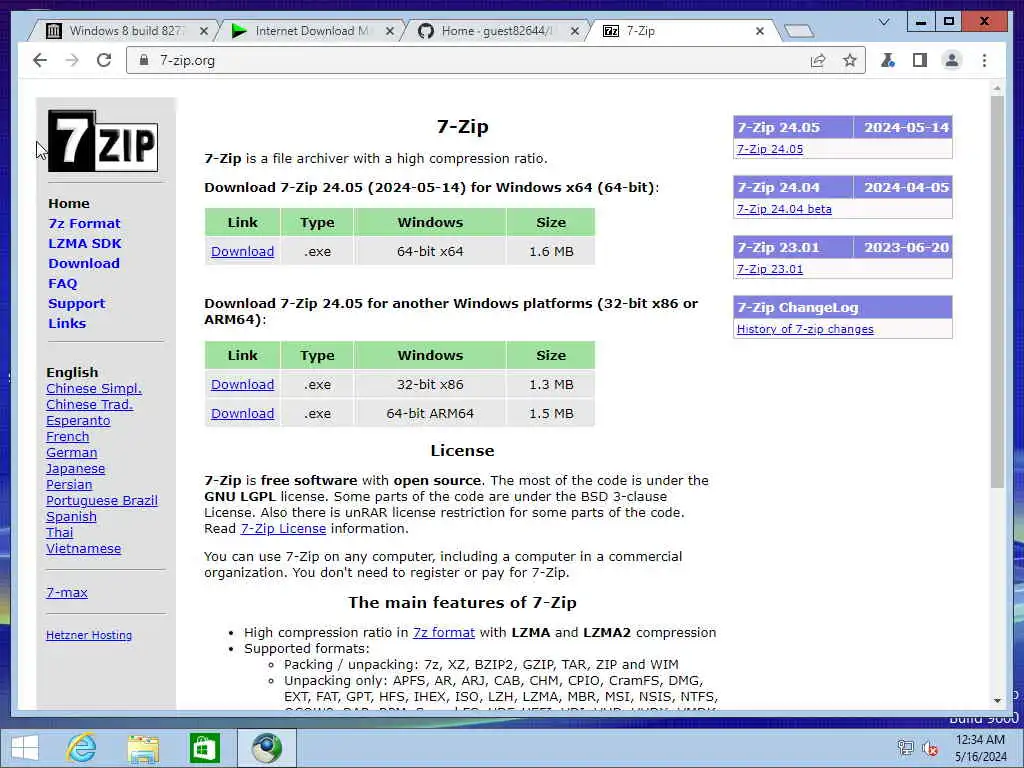Open a new tab
Image resolution: width=1024 pixels, height=768 pixels.
coord(798,31)
